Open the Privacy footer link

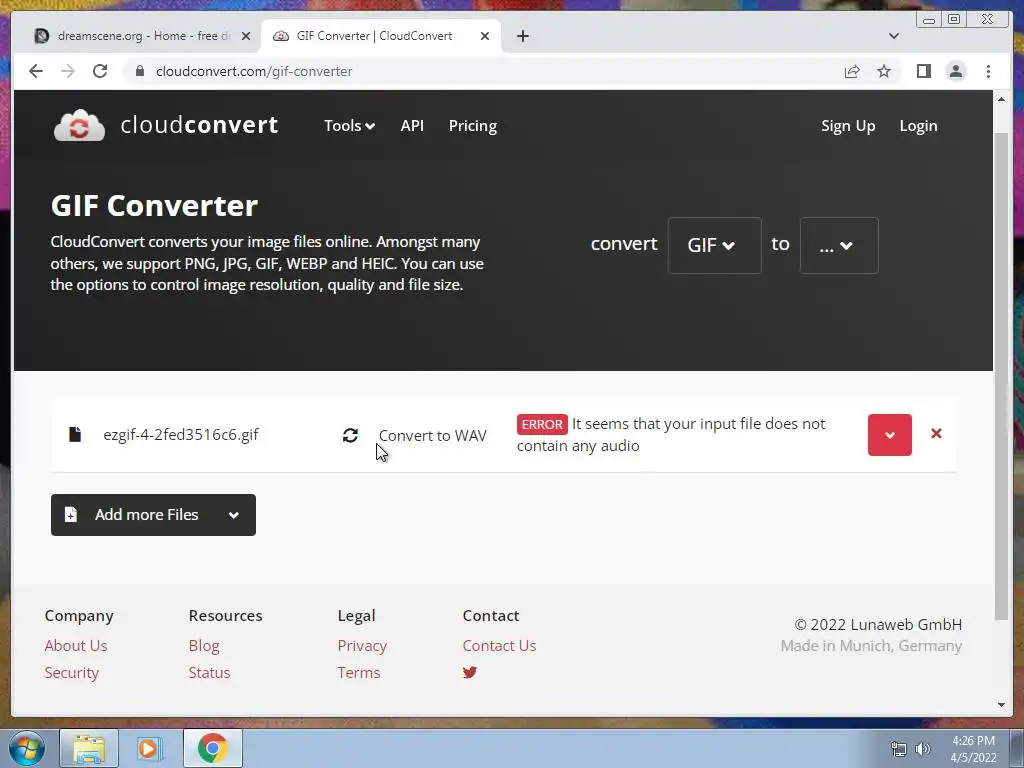point(362,645)
